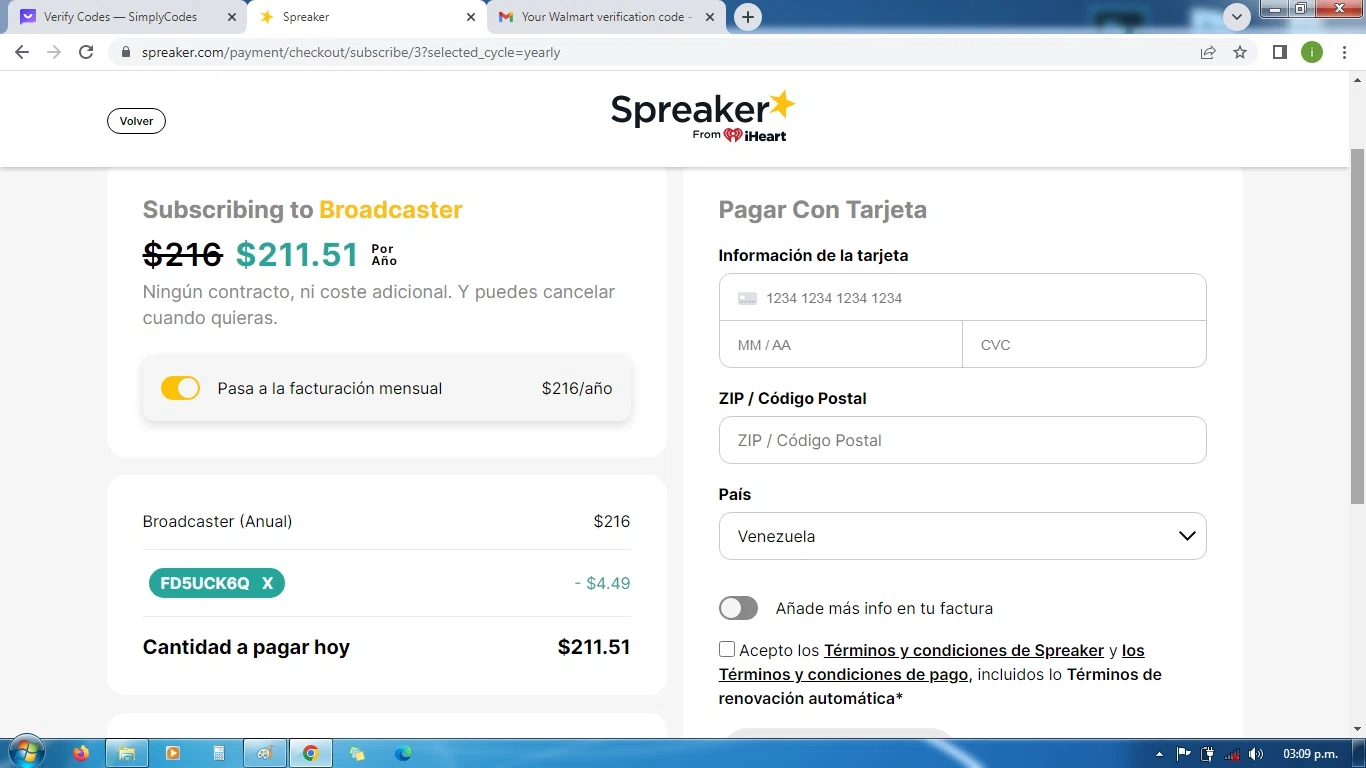The width and height of the screenshot is (1366, 768).
Task: Open Chrome three-dot menu
Action: click(x=1343, y=52)
